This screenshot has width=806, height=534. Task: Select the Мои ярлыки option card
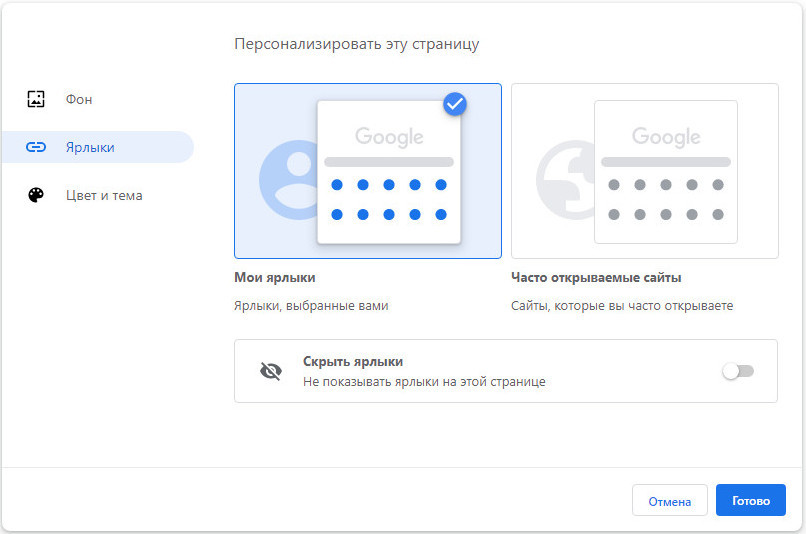pos(368,171)
